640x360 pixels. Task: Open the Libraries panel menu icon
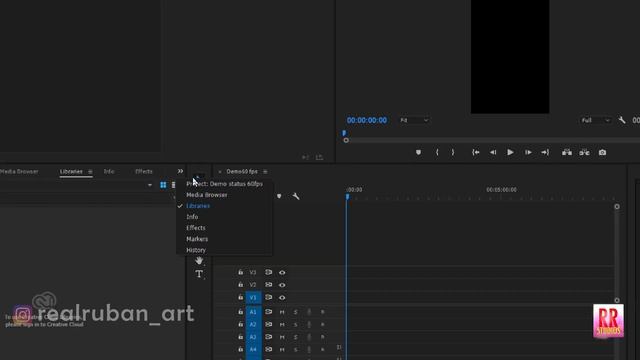coord(90,171)
